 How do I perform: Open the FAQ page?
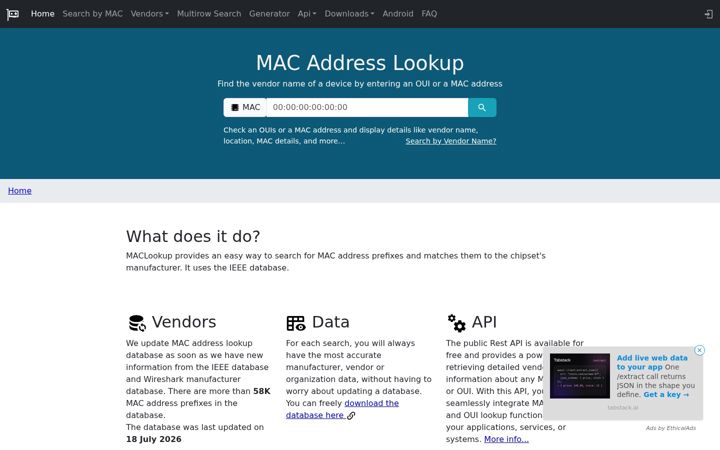(429, 14)
